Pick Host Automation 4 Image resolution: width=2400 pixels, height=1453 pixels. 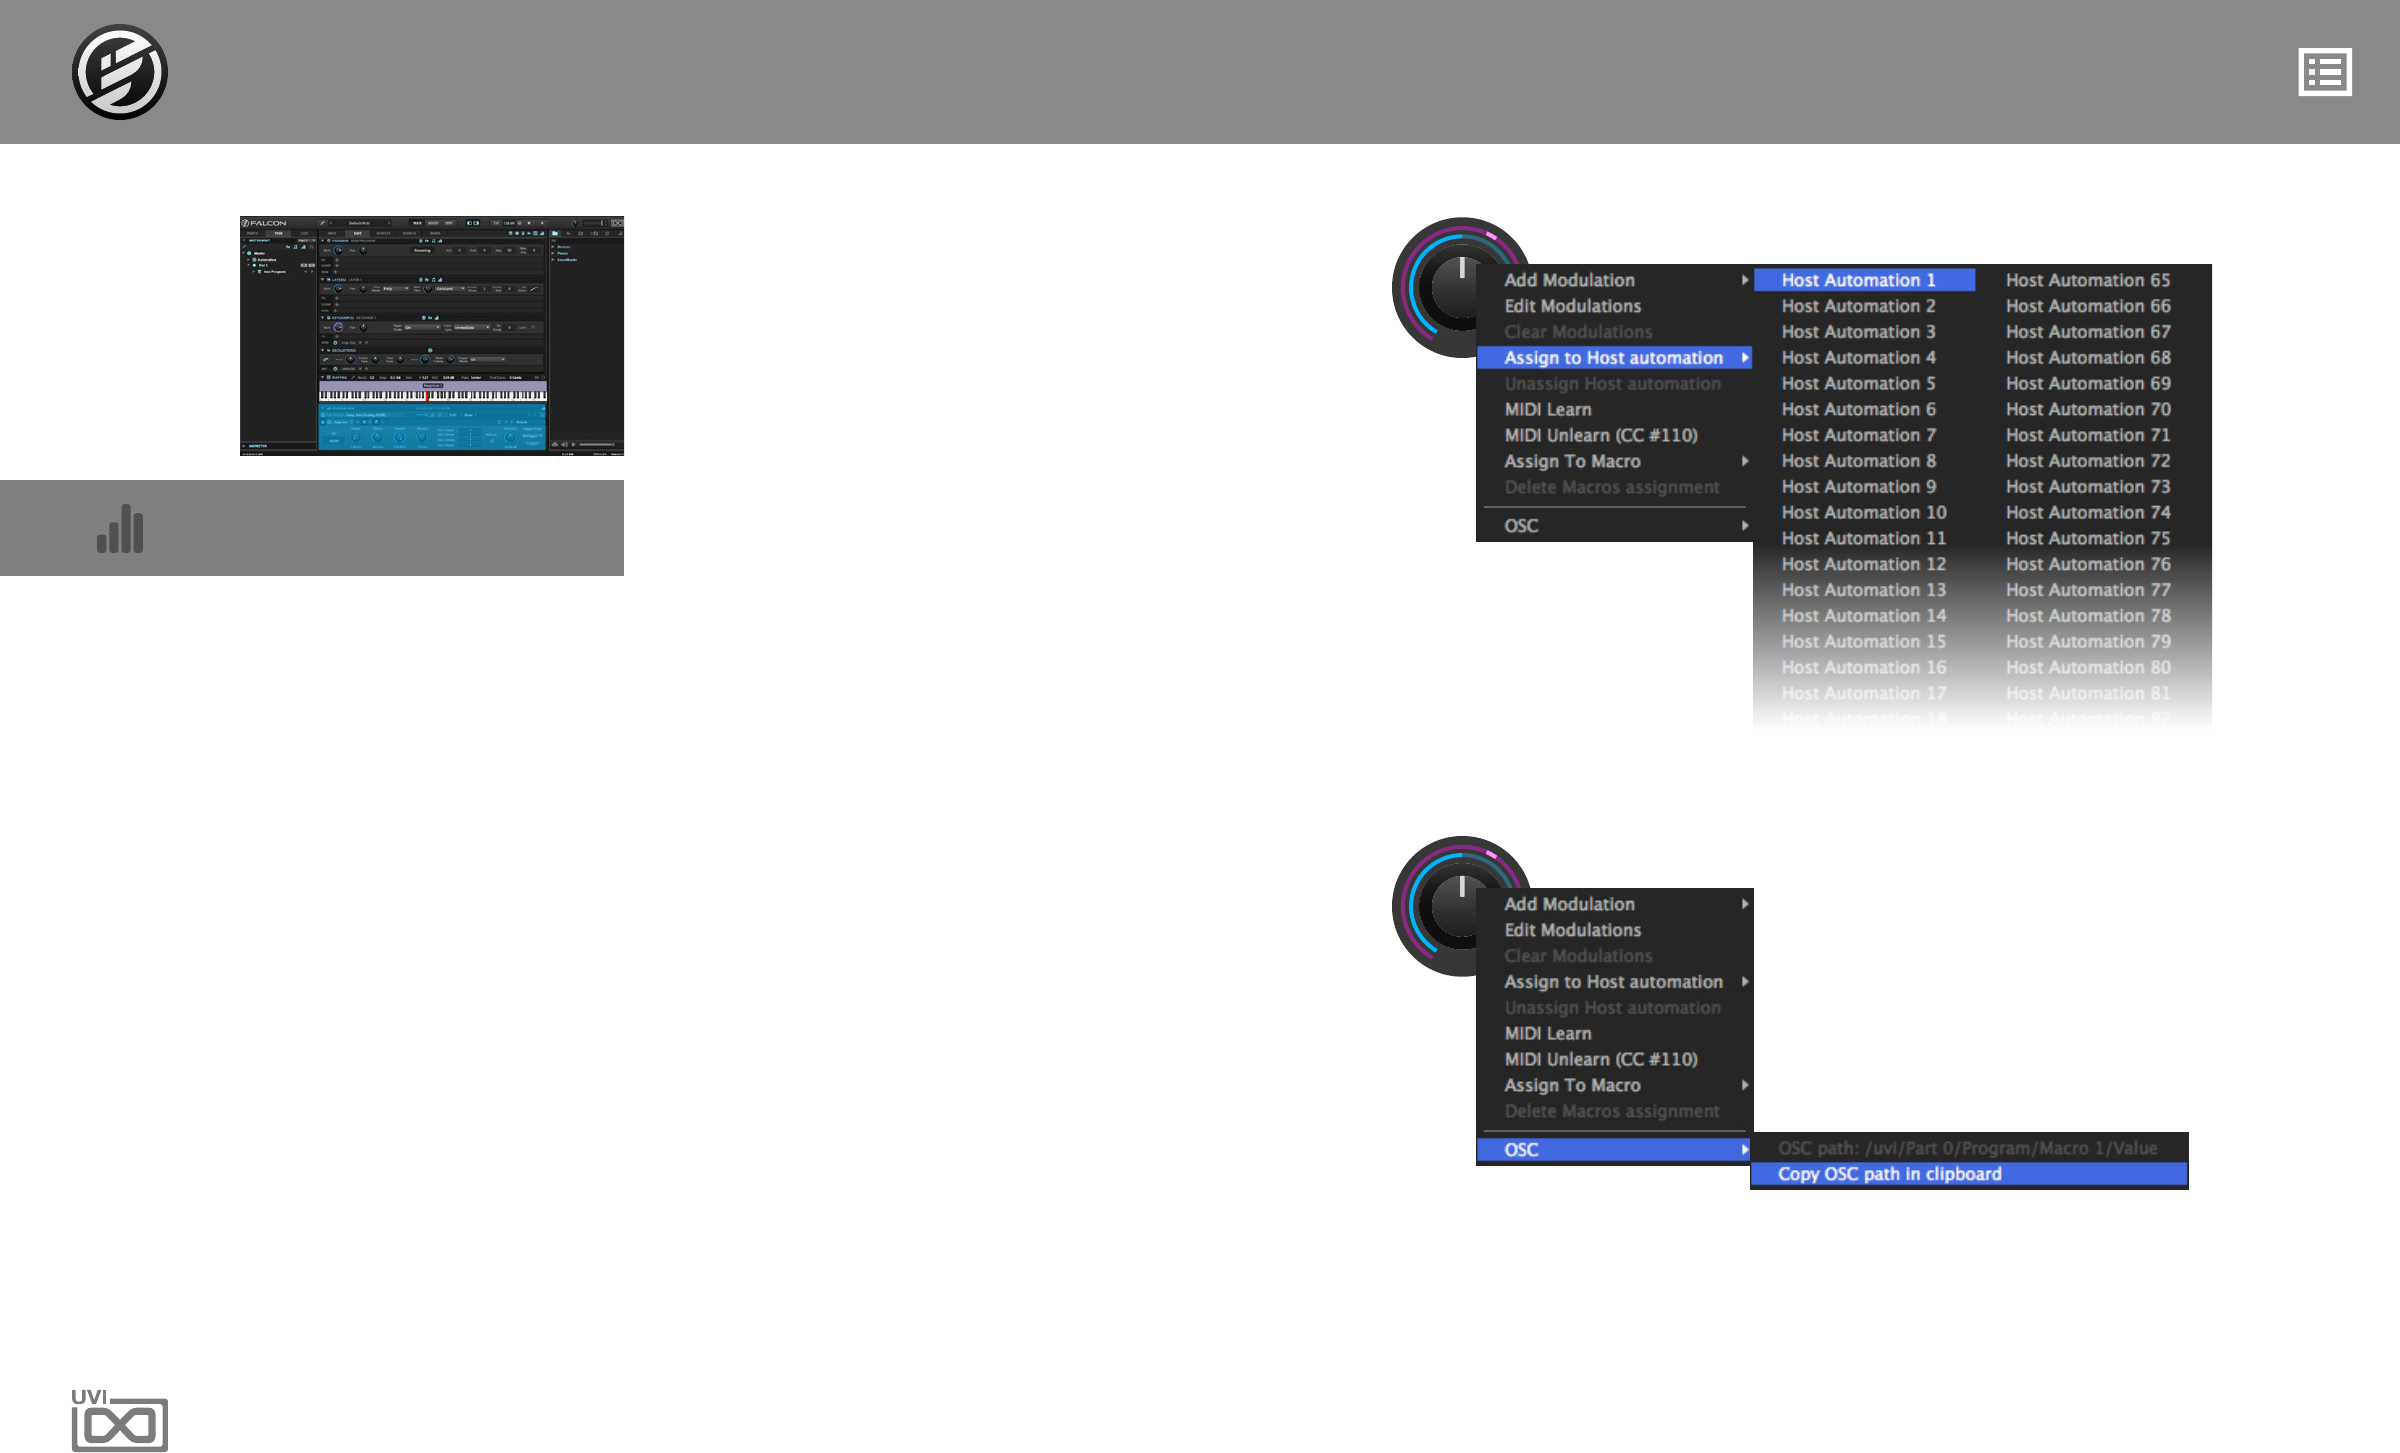[1858, 357]
